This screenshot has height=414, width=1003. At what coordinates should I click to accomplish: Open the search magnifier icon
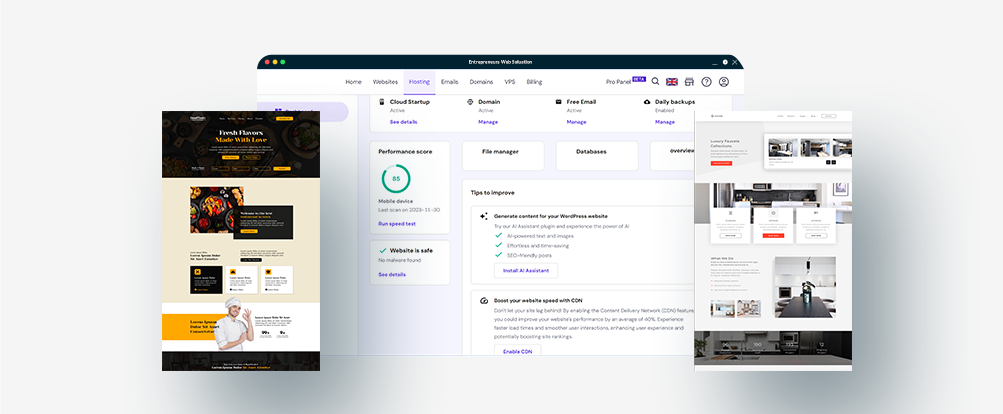tap(655, 82)
